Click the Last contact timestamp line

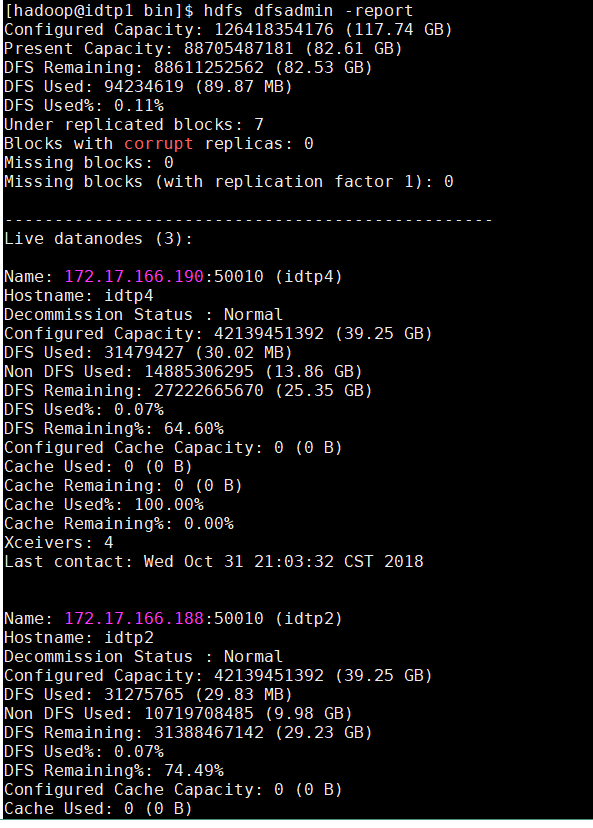tap(214, 561)
